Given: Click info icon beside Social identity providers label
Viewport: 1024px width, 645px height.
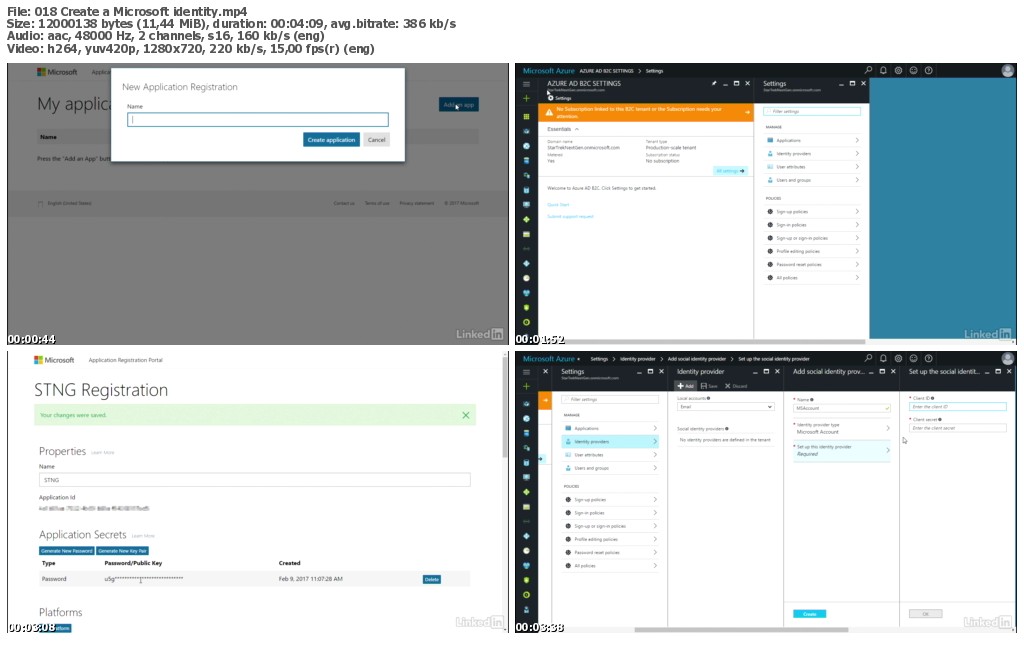Looking at the screenshot, I should click(x=727, y=429).
